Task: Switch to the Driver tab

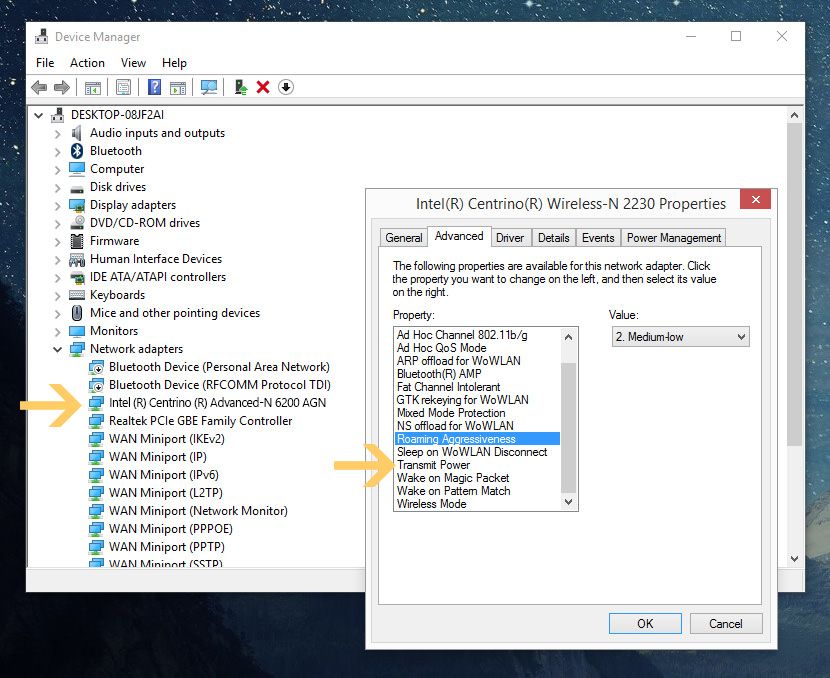Action: (510, 238)
